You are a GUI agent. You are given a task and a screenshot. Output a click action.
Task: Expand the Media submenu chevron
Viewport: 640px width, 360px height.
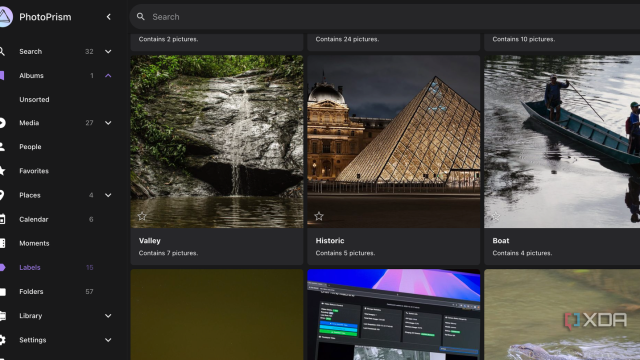[108, 123]
